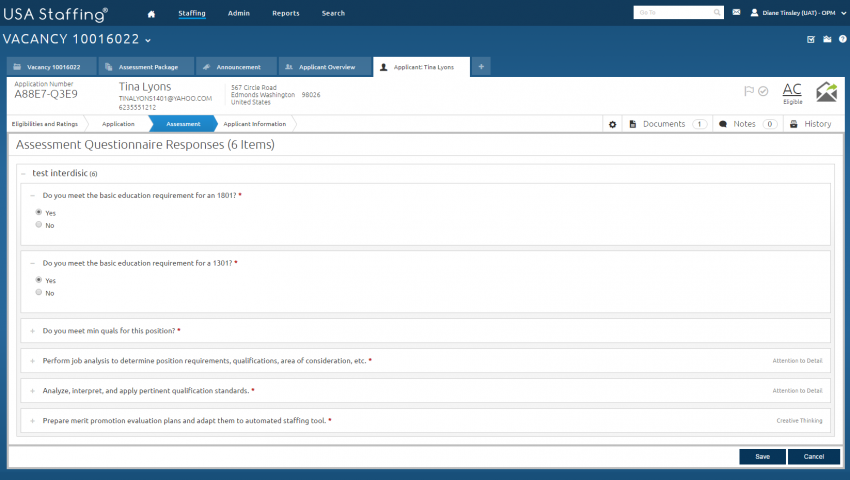Select No for 1301 education requirement
Viewport: 850px width, 480px height.
pyautogui.click(x=38, y=292)
